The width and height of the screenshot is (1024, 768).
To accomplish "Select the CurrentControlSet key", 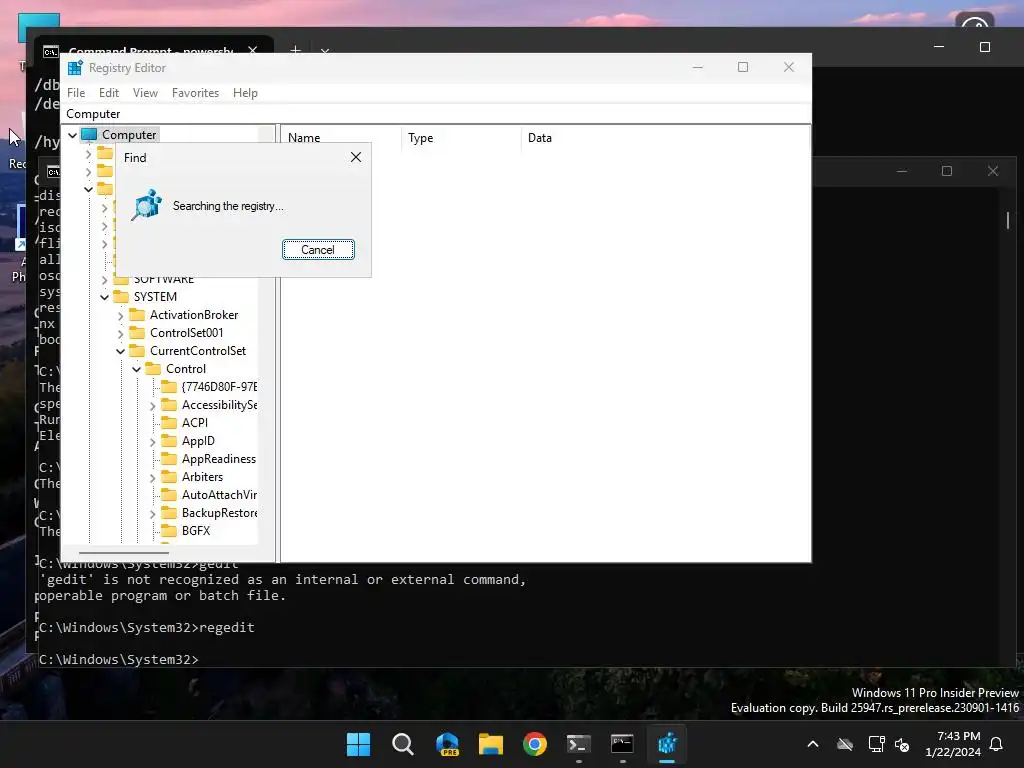I will click(x=198, y=351).
